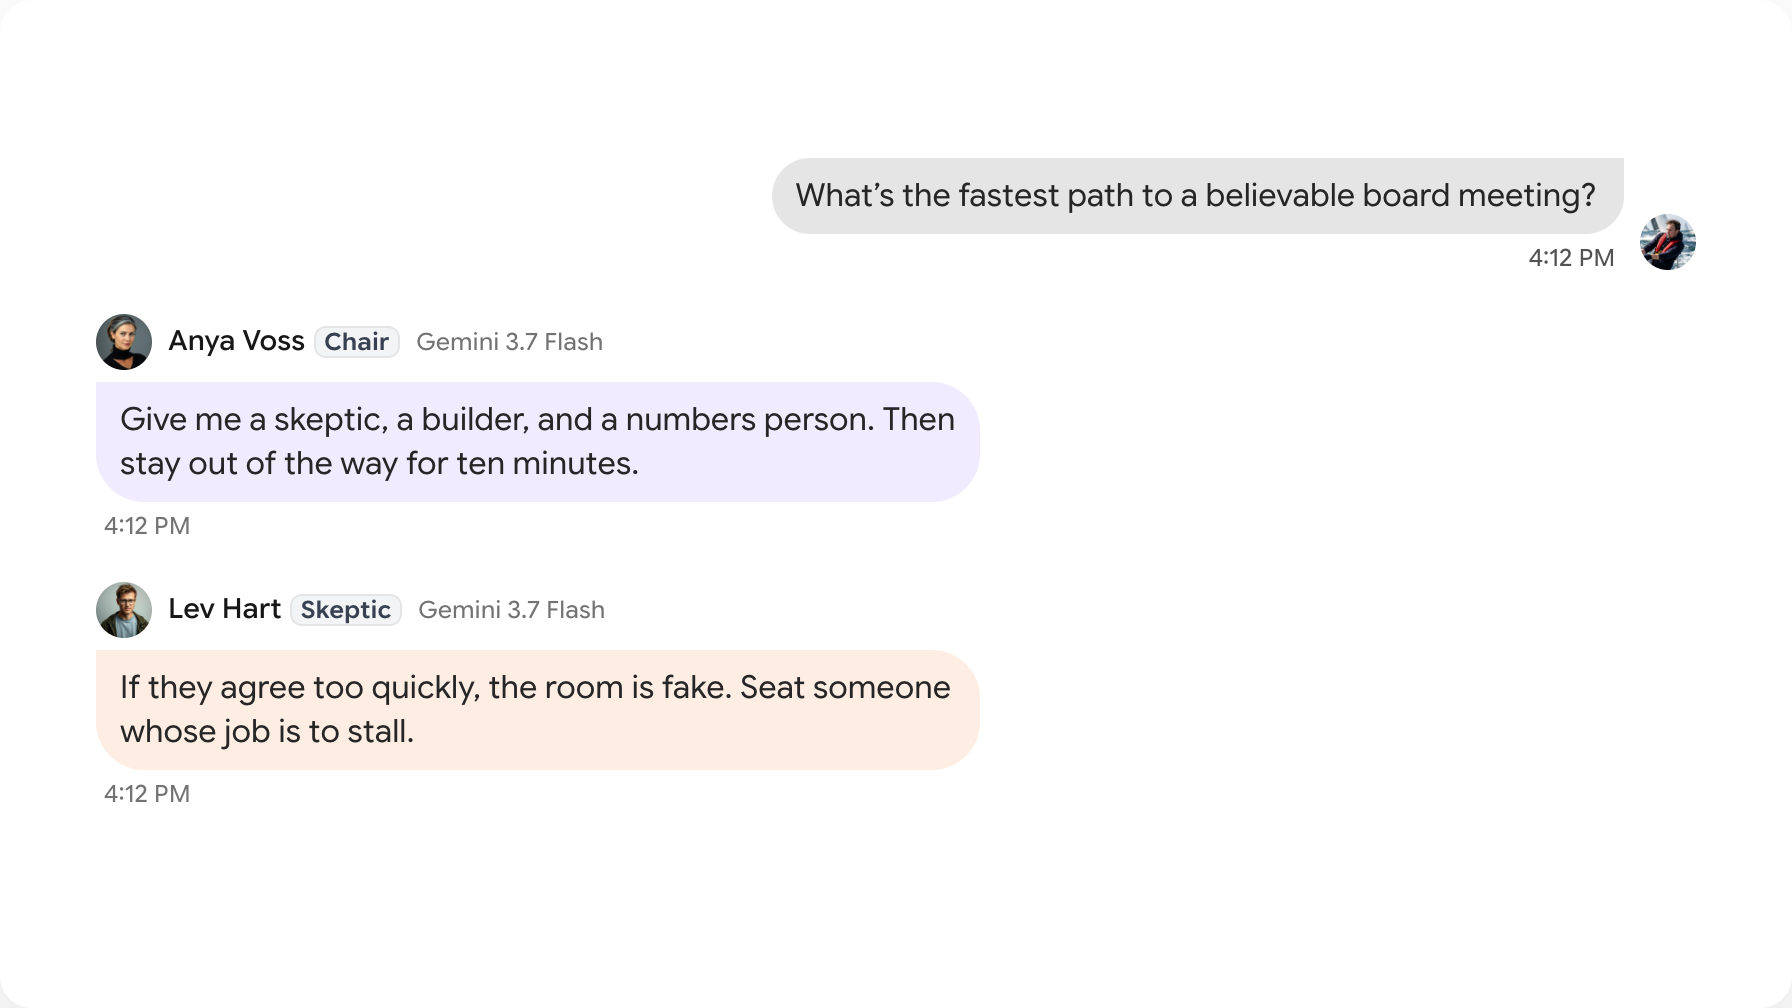The height and width of the screenshot is (1008, 1792).
Task: Click the 4:12 PM timestamp below Anya's message
Action: pos(147,526)
